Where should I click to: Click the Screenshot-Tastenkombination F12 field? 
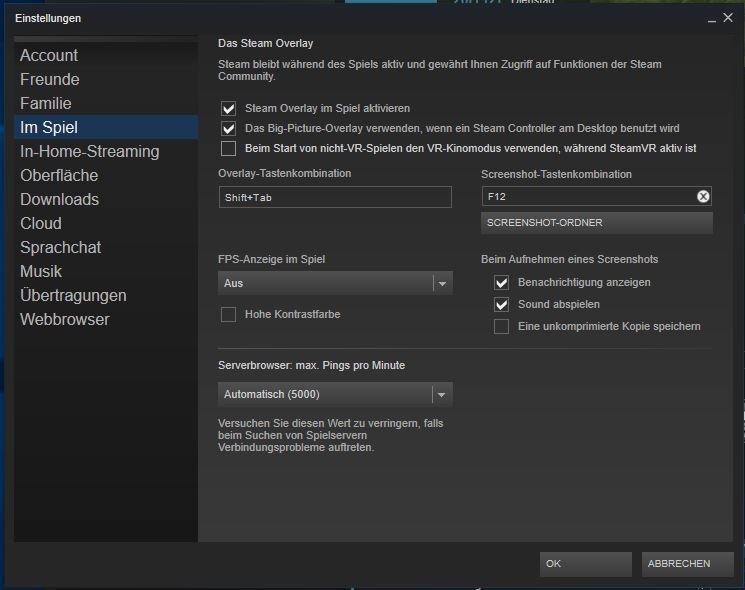pyautogui.click(x=597, y=196)
